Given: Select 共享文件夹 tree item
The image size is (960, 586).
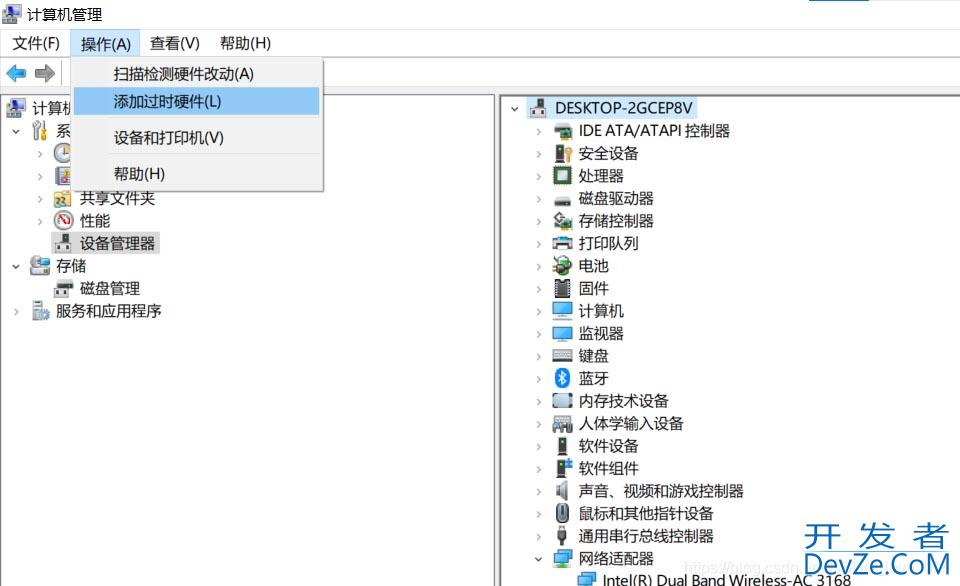Looking at the screenshot, I should (x=117, y=198).
